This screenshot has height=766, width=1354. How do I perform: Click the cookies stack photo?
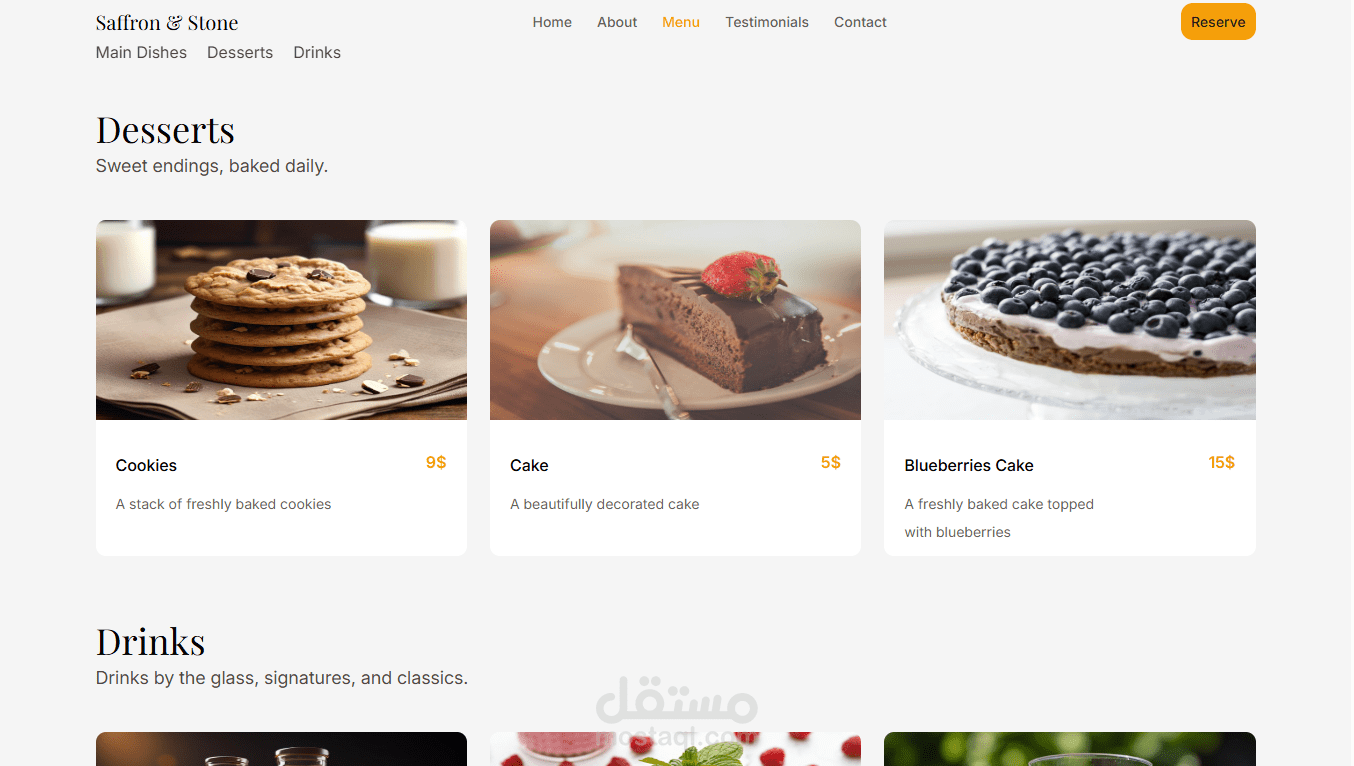(281, 320)
